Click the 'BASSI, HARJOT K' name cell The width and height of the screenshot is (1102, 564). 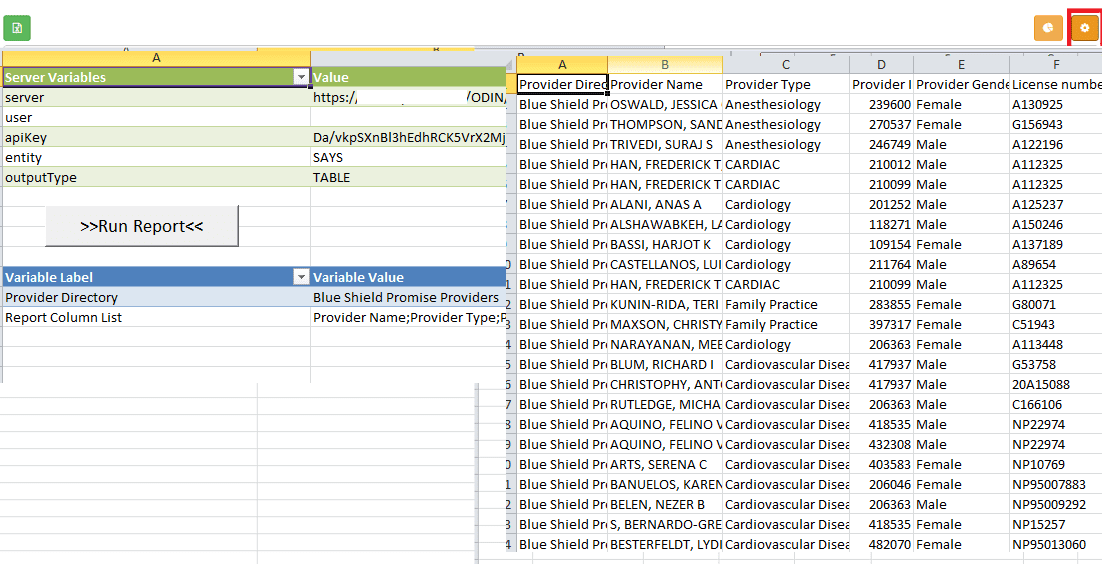click(x=665, y=245)
